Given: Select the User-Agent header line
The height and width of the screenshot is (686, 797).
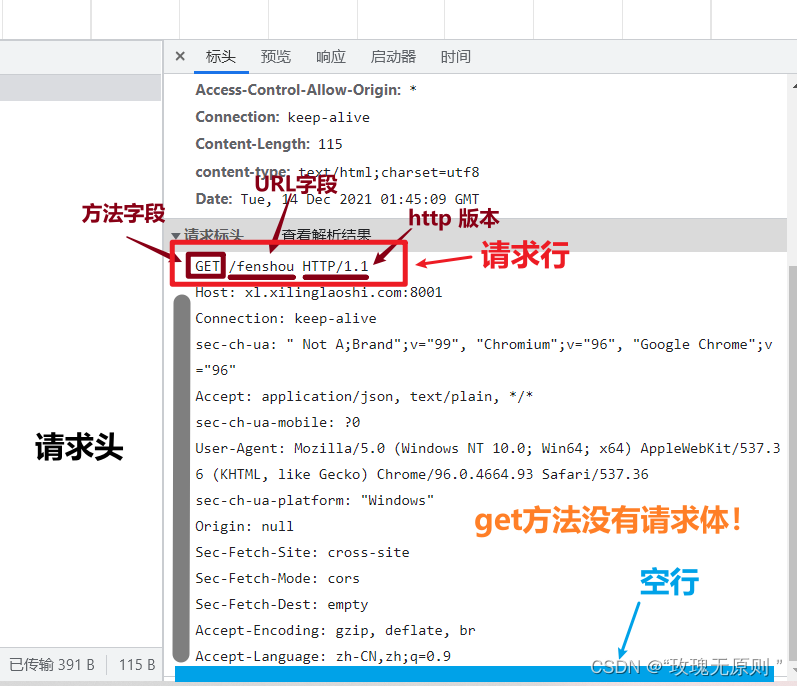Looking at the screenshot, I should 488,461.
